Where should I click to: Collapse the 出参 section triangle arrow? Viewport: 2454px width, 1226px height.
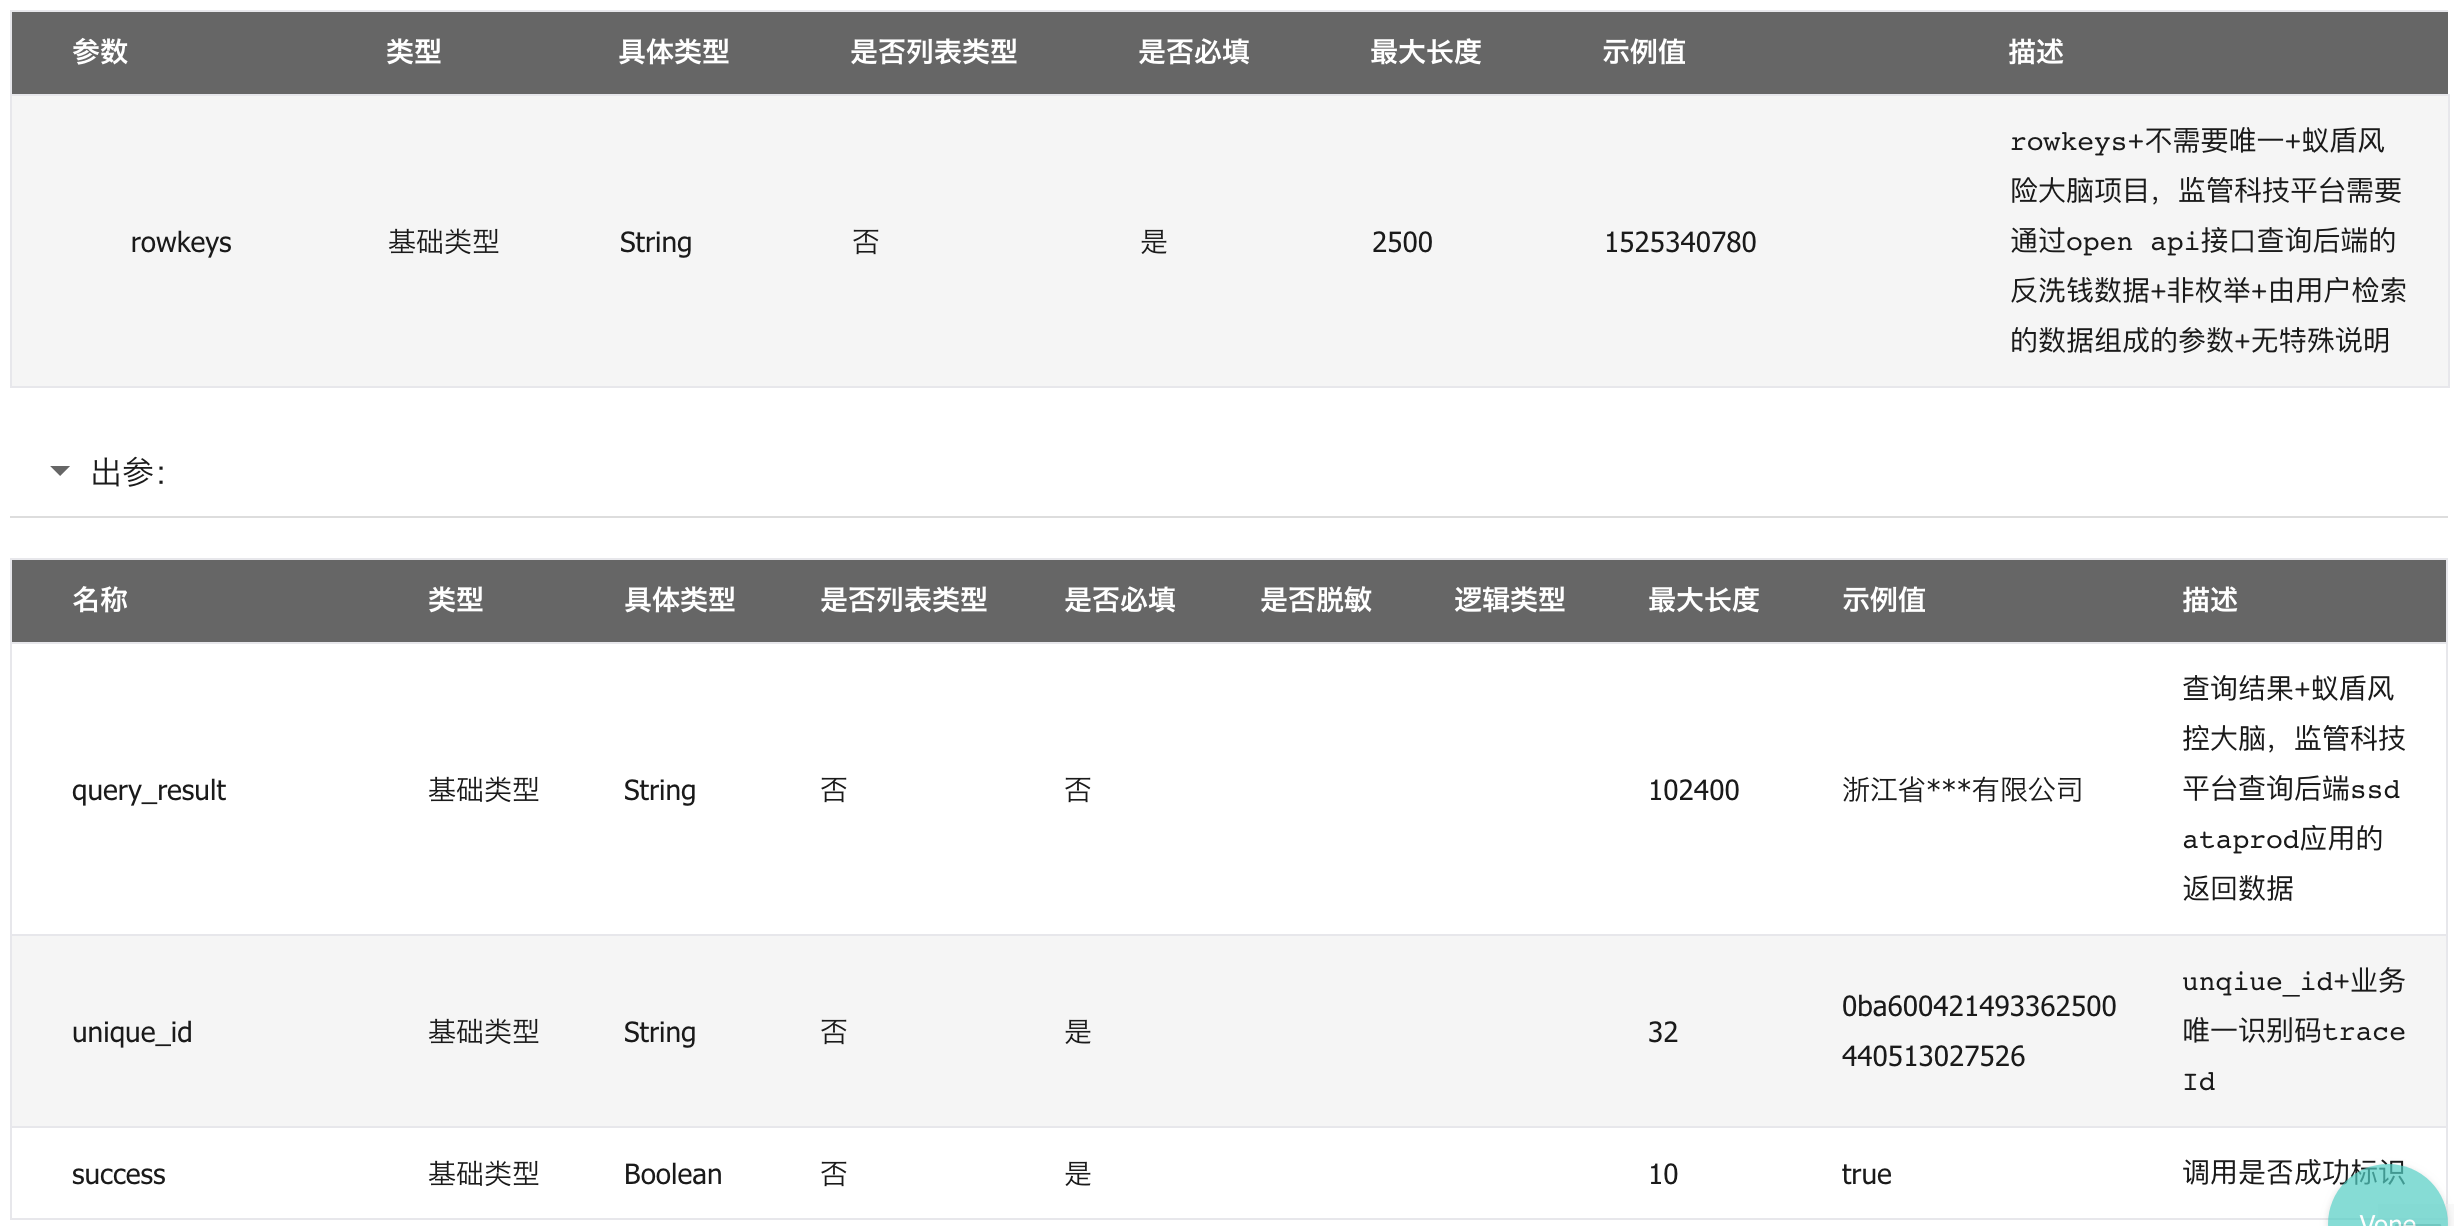pos(60,471)
